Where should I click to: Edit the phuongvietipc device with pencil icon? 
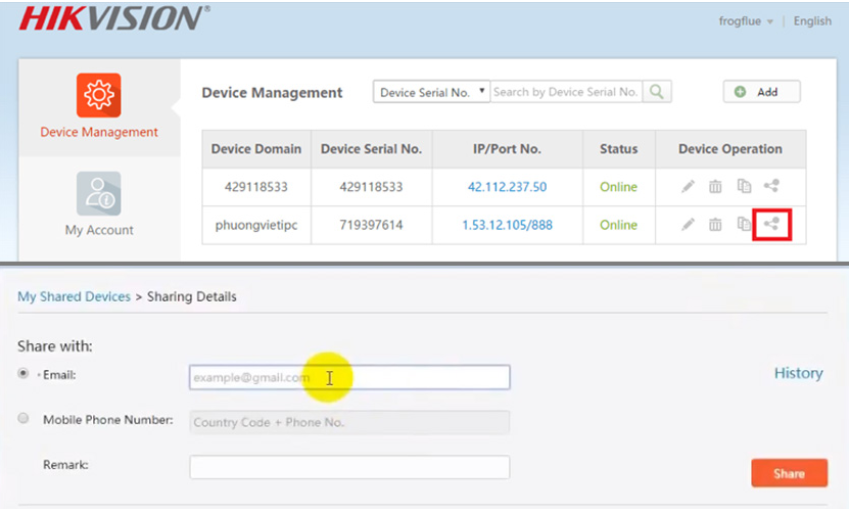point(688,225)
